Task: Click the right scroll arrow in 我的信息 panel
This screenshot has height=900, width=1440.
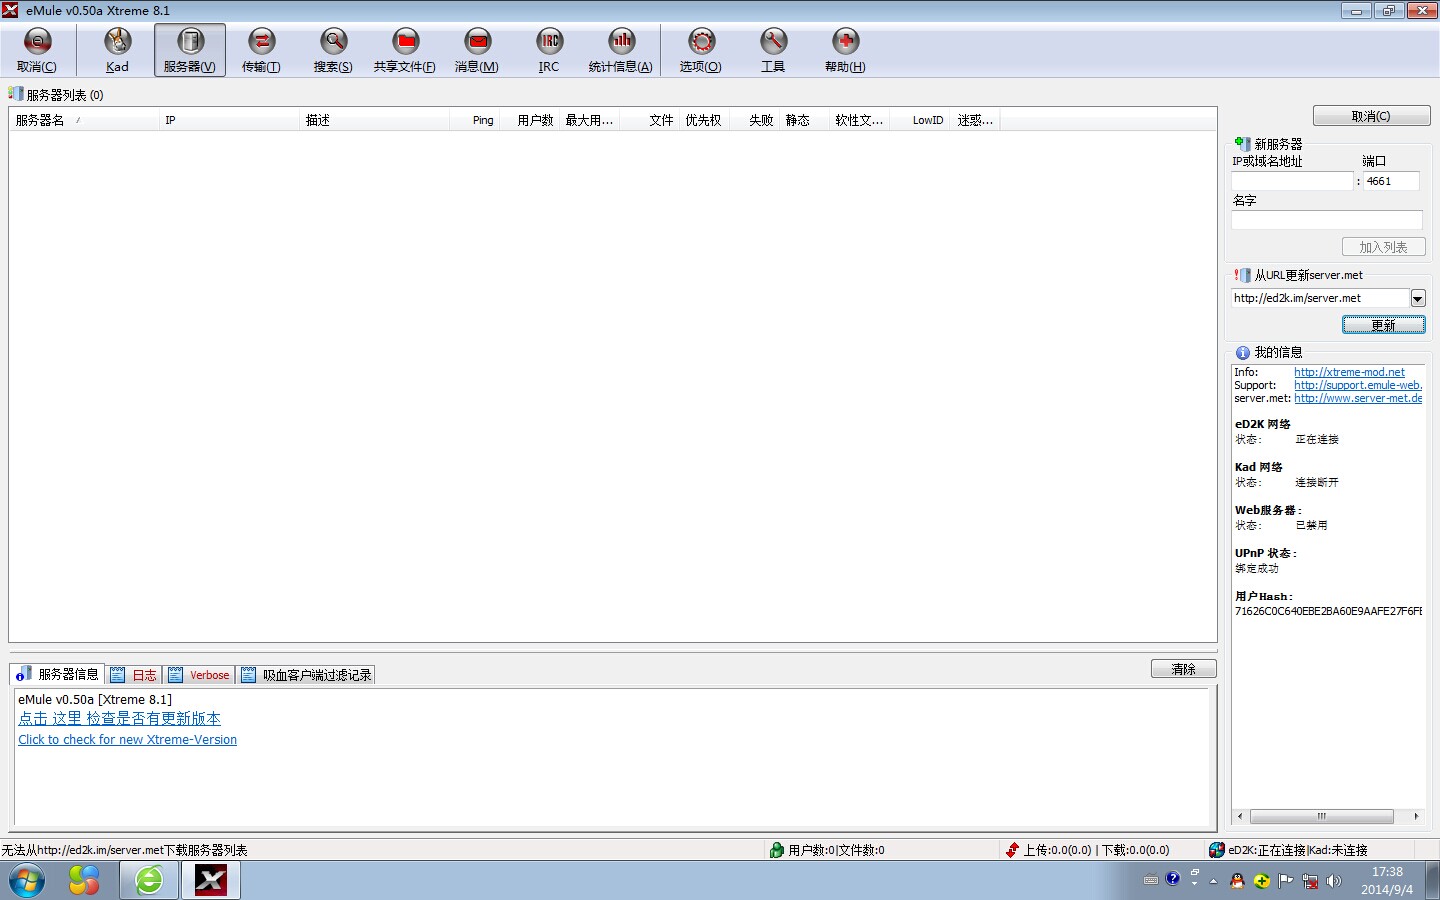Action: [1416, 816]
